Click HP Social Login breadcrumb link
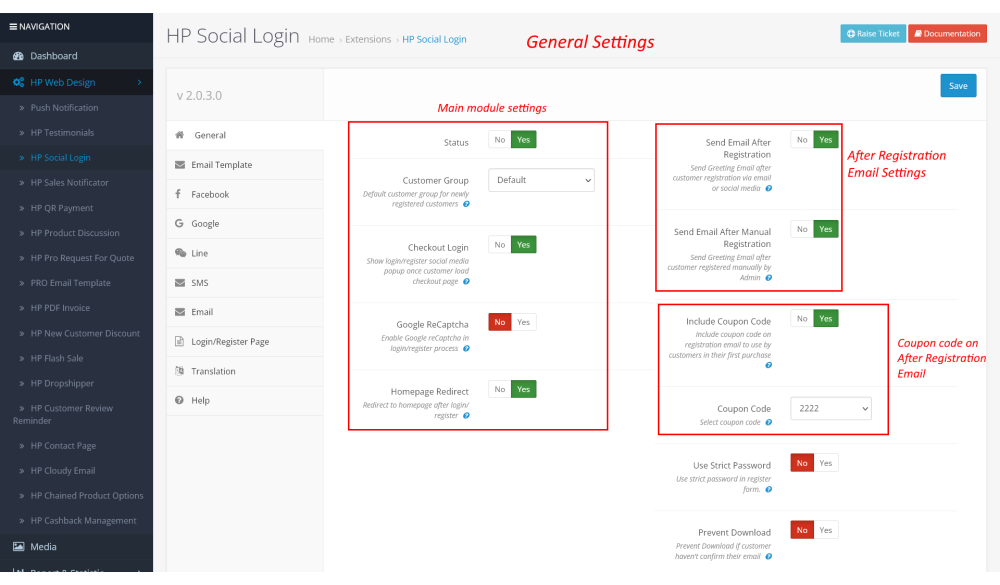 coord(434,40)
